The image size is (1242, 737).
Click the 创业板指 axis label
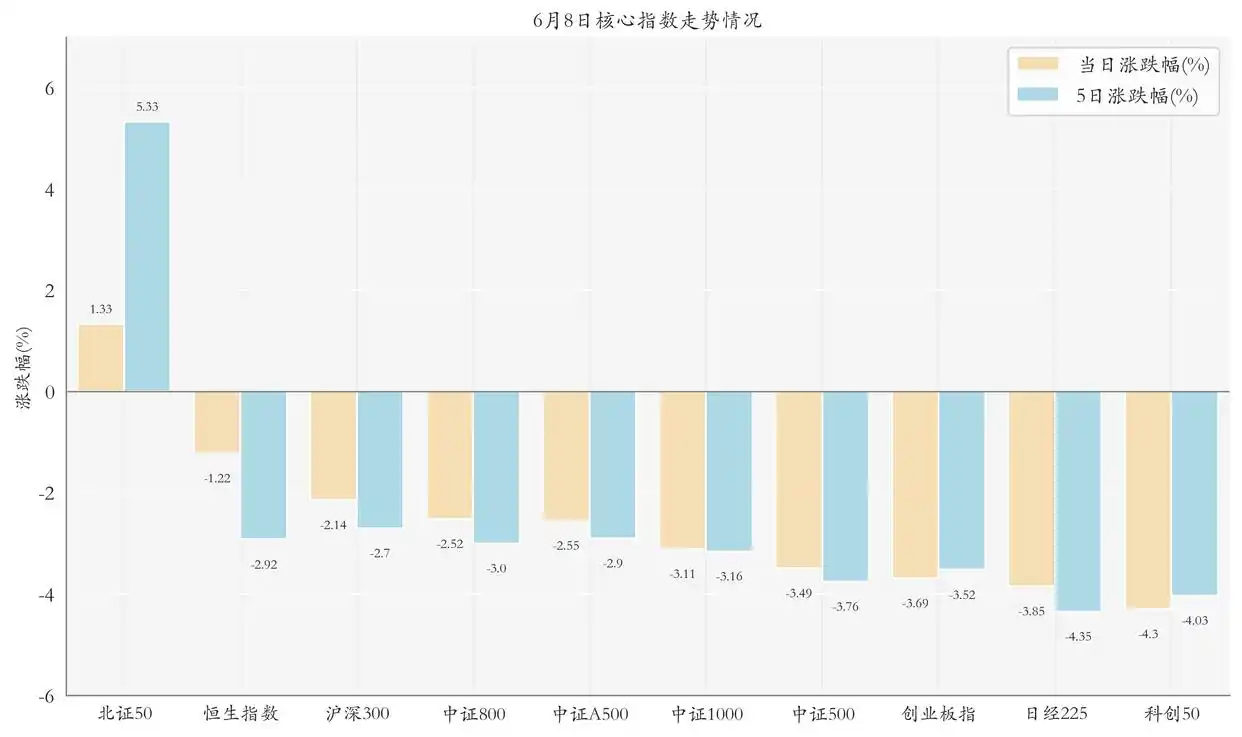click(939, 714)
